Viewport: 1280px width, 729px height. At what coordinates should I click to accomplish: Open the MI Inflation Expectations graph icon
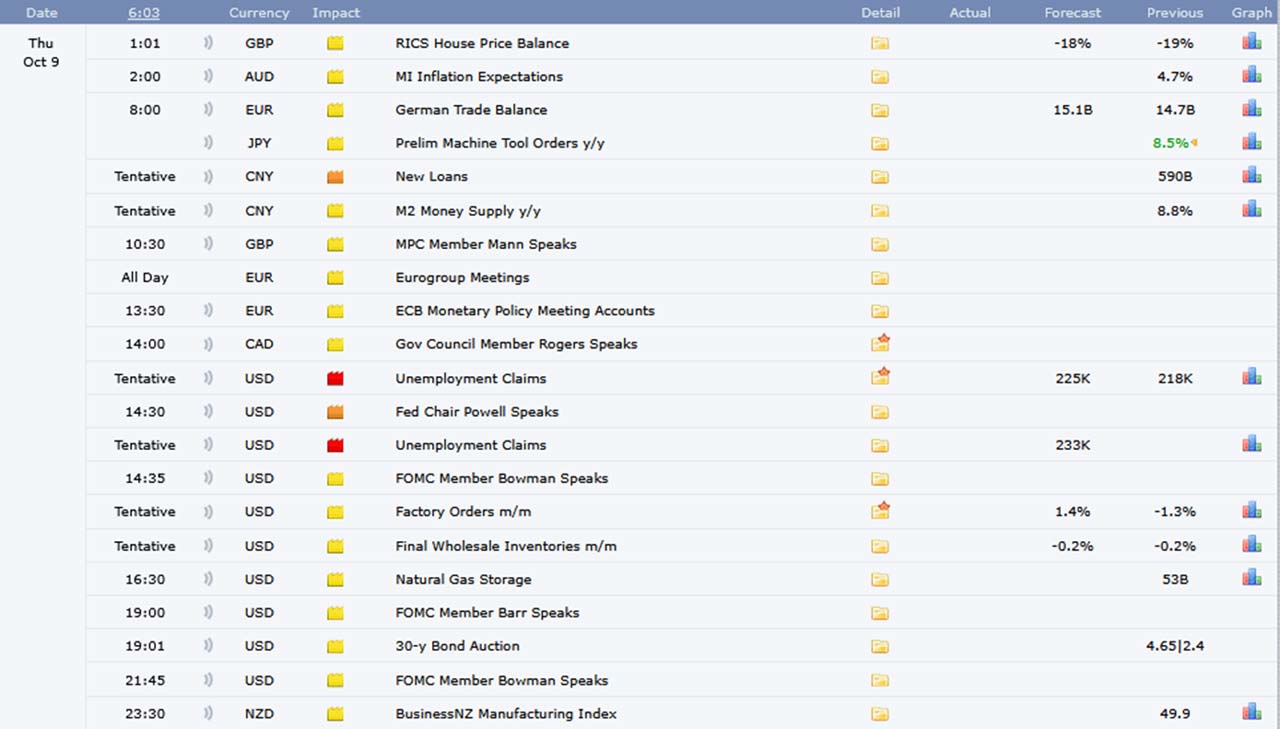[1251, 76]
